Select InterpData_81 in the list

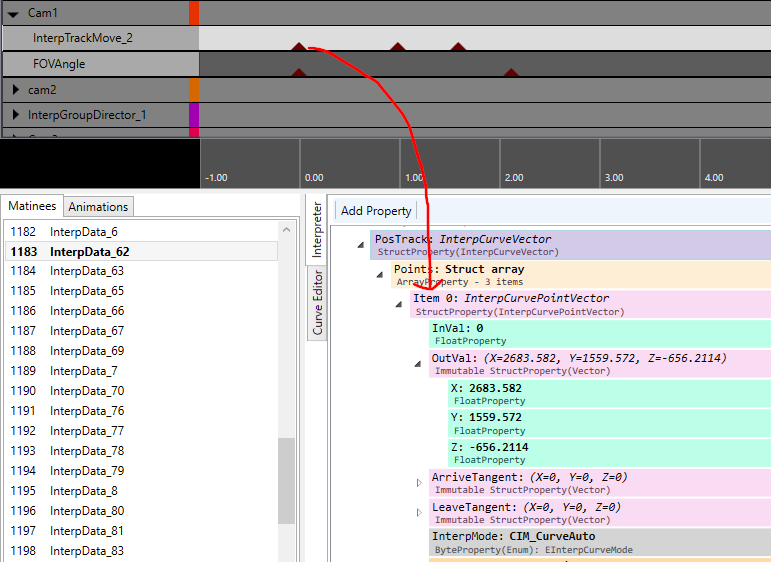[x=142, y=531]
